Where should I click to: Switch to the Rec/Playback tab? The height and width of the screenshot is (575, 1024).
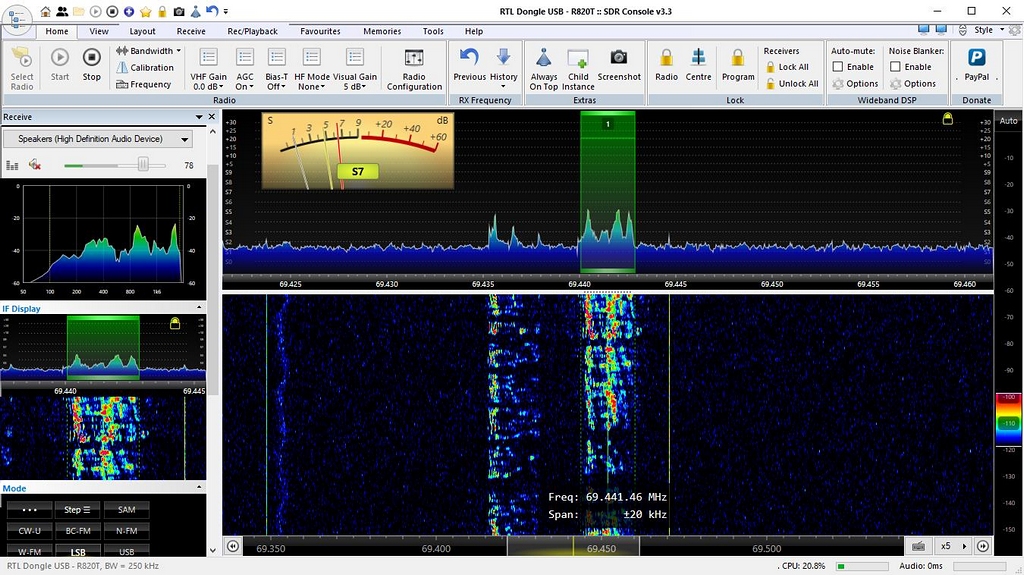[253, 31]
